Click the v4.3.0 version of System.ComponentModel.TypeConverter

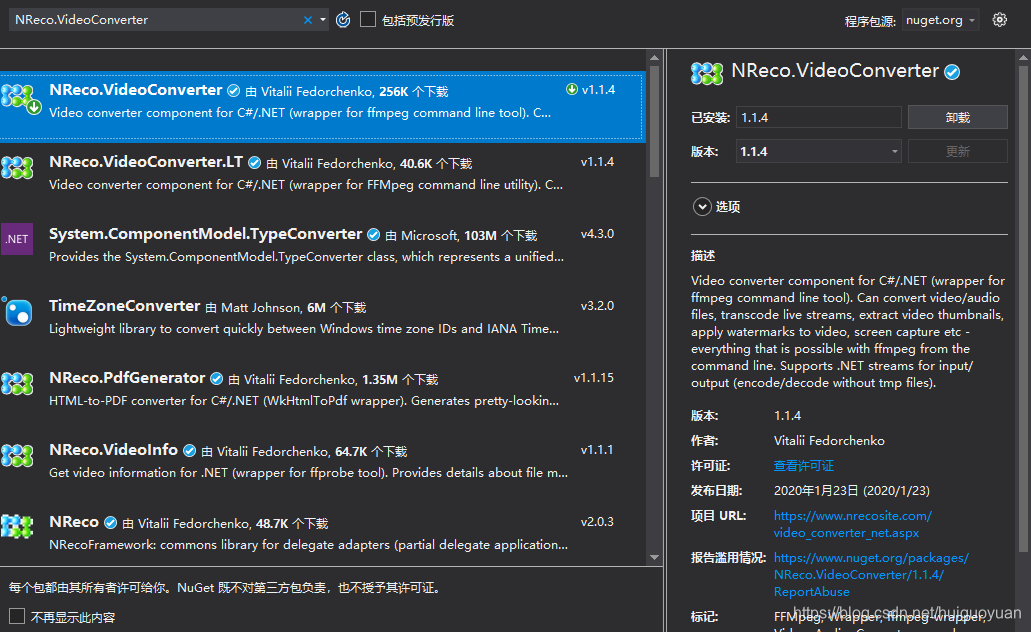[597, 234]
